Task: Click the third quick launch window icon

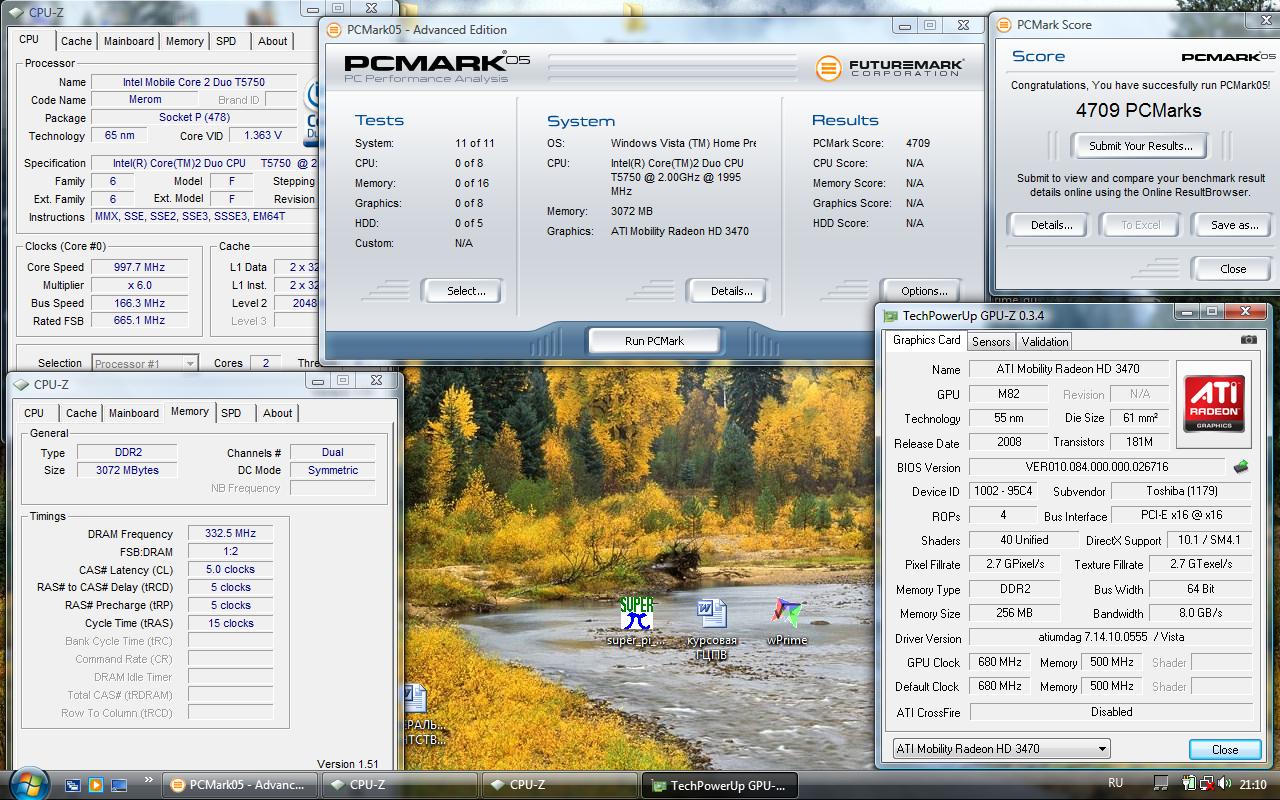Action: coord(119,785)
